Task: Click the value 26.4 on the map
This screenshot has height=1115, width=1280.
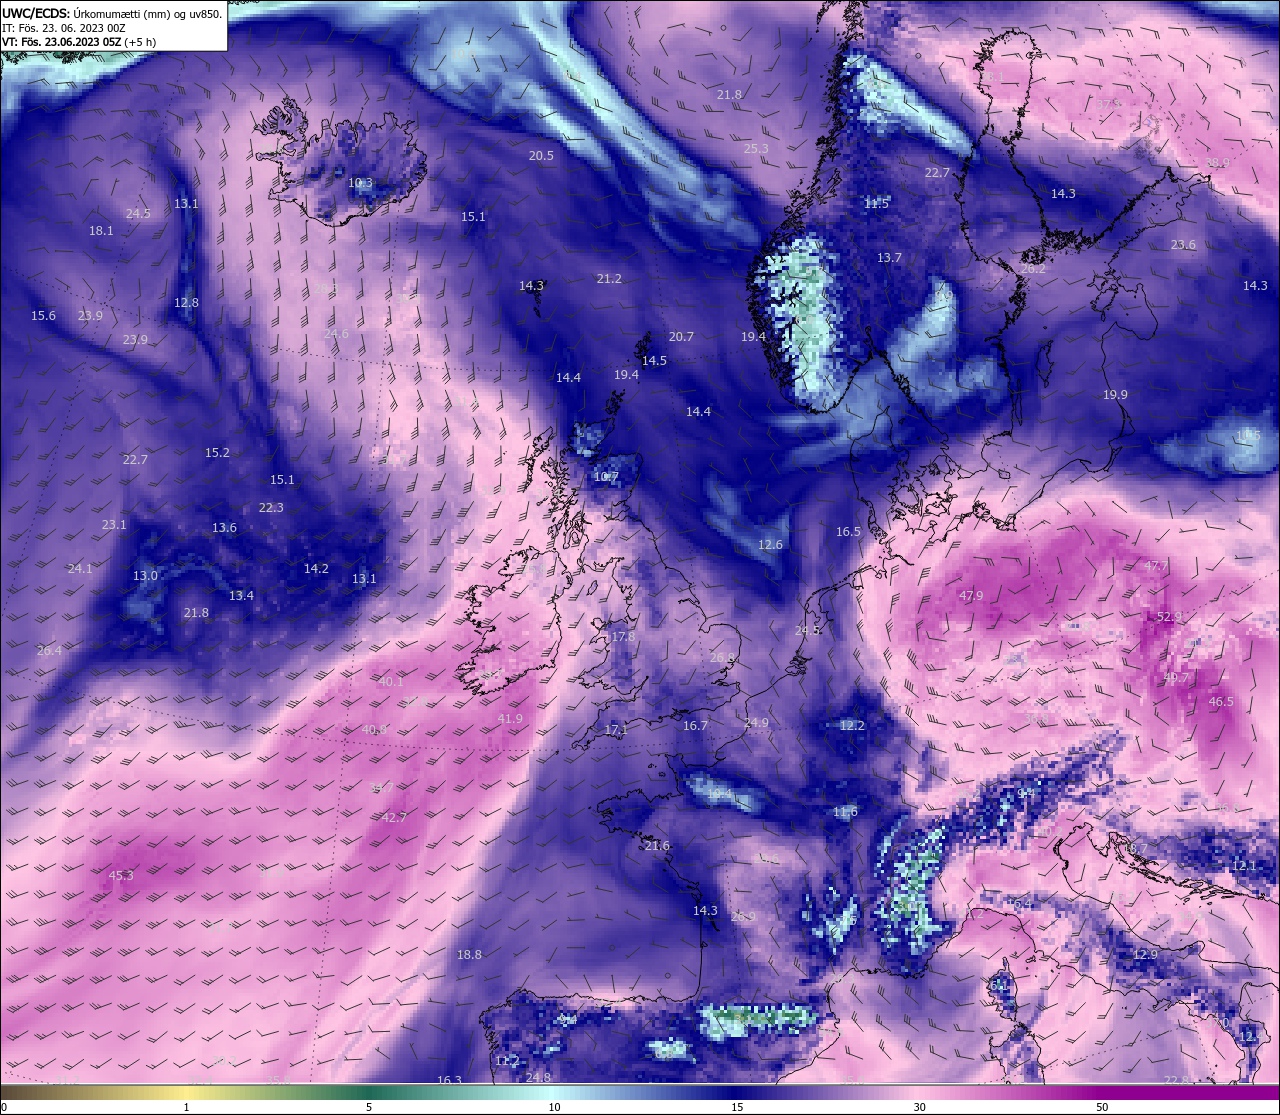Action: point(49,651)
